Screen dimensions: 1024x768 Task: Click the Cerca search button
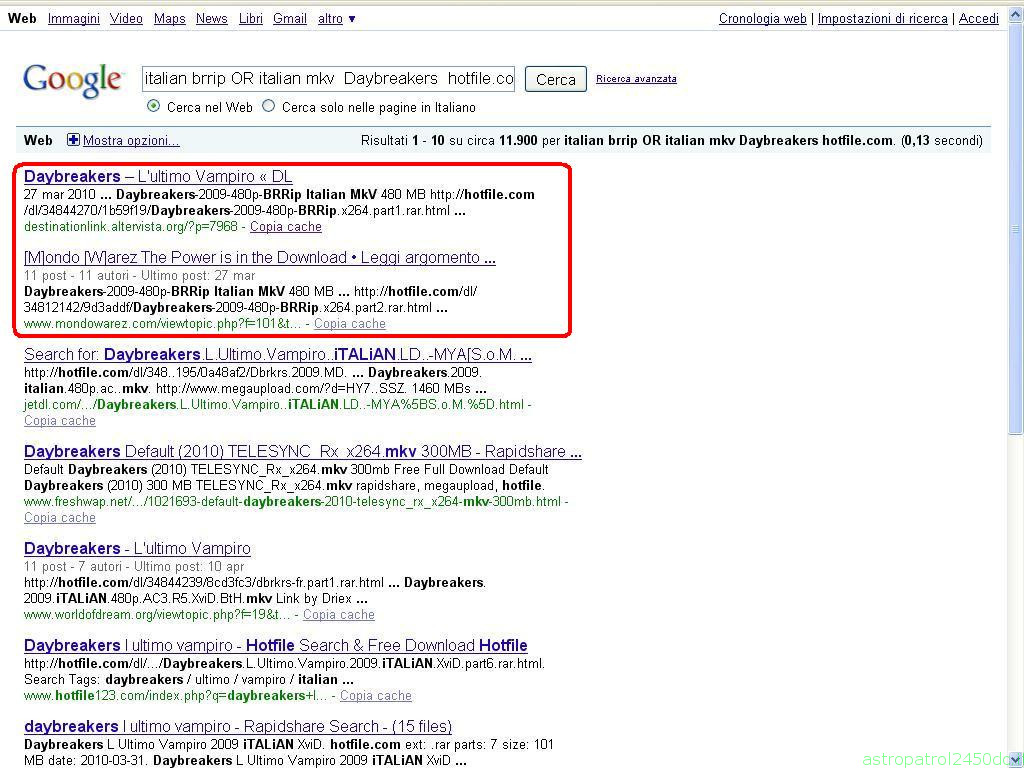tap(556, 80)
